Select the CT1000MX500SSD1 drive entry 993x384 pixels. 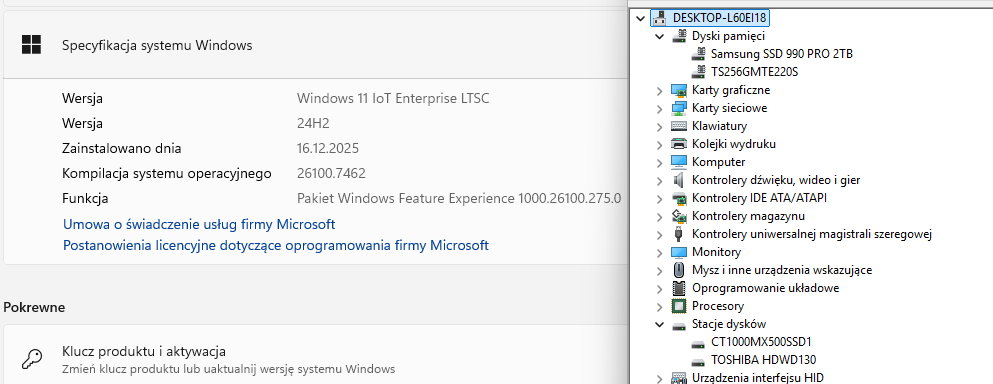tap(761, 342)
